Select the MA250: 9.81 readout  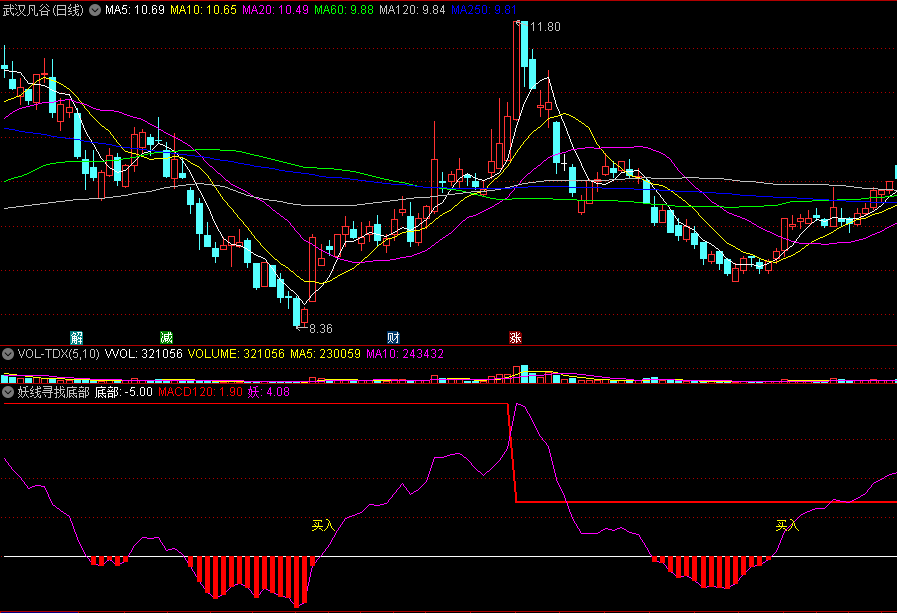pyautogui.click(x=483, y=10)
